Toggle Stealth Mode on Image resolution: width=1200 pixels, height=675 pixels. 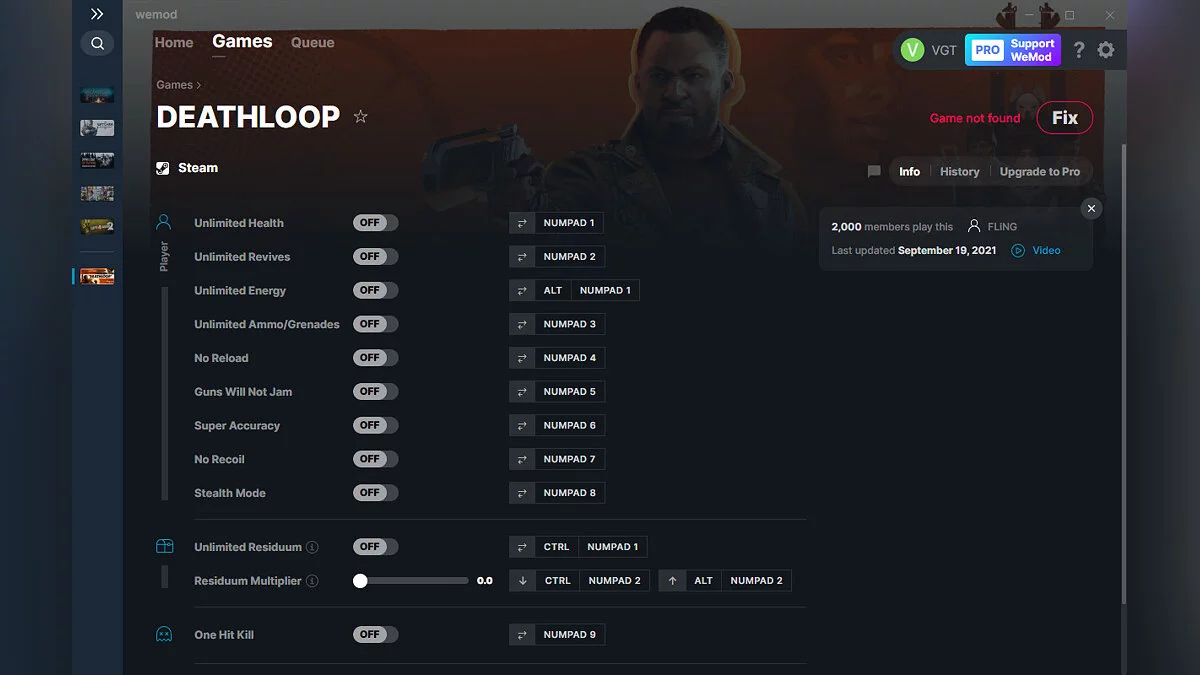point(375,492)
